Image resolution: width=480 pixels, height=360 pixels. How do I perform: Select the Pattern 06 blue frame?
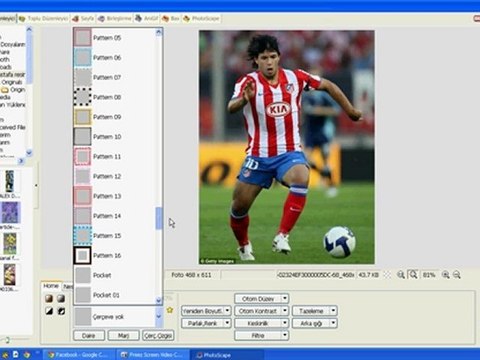(x=114, y=57)
